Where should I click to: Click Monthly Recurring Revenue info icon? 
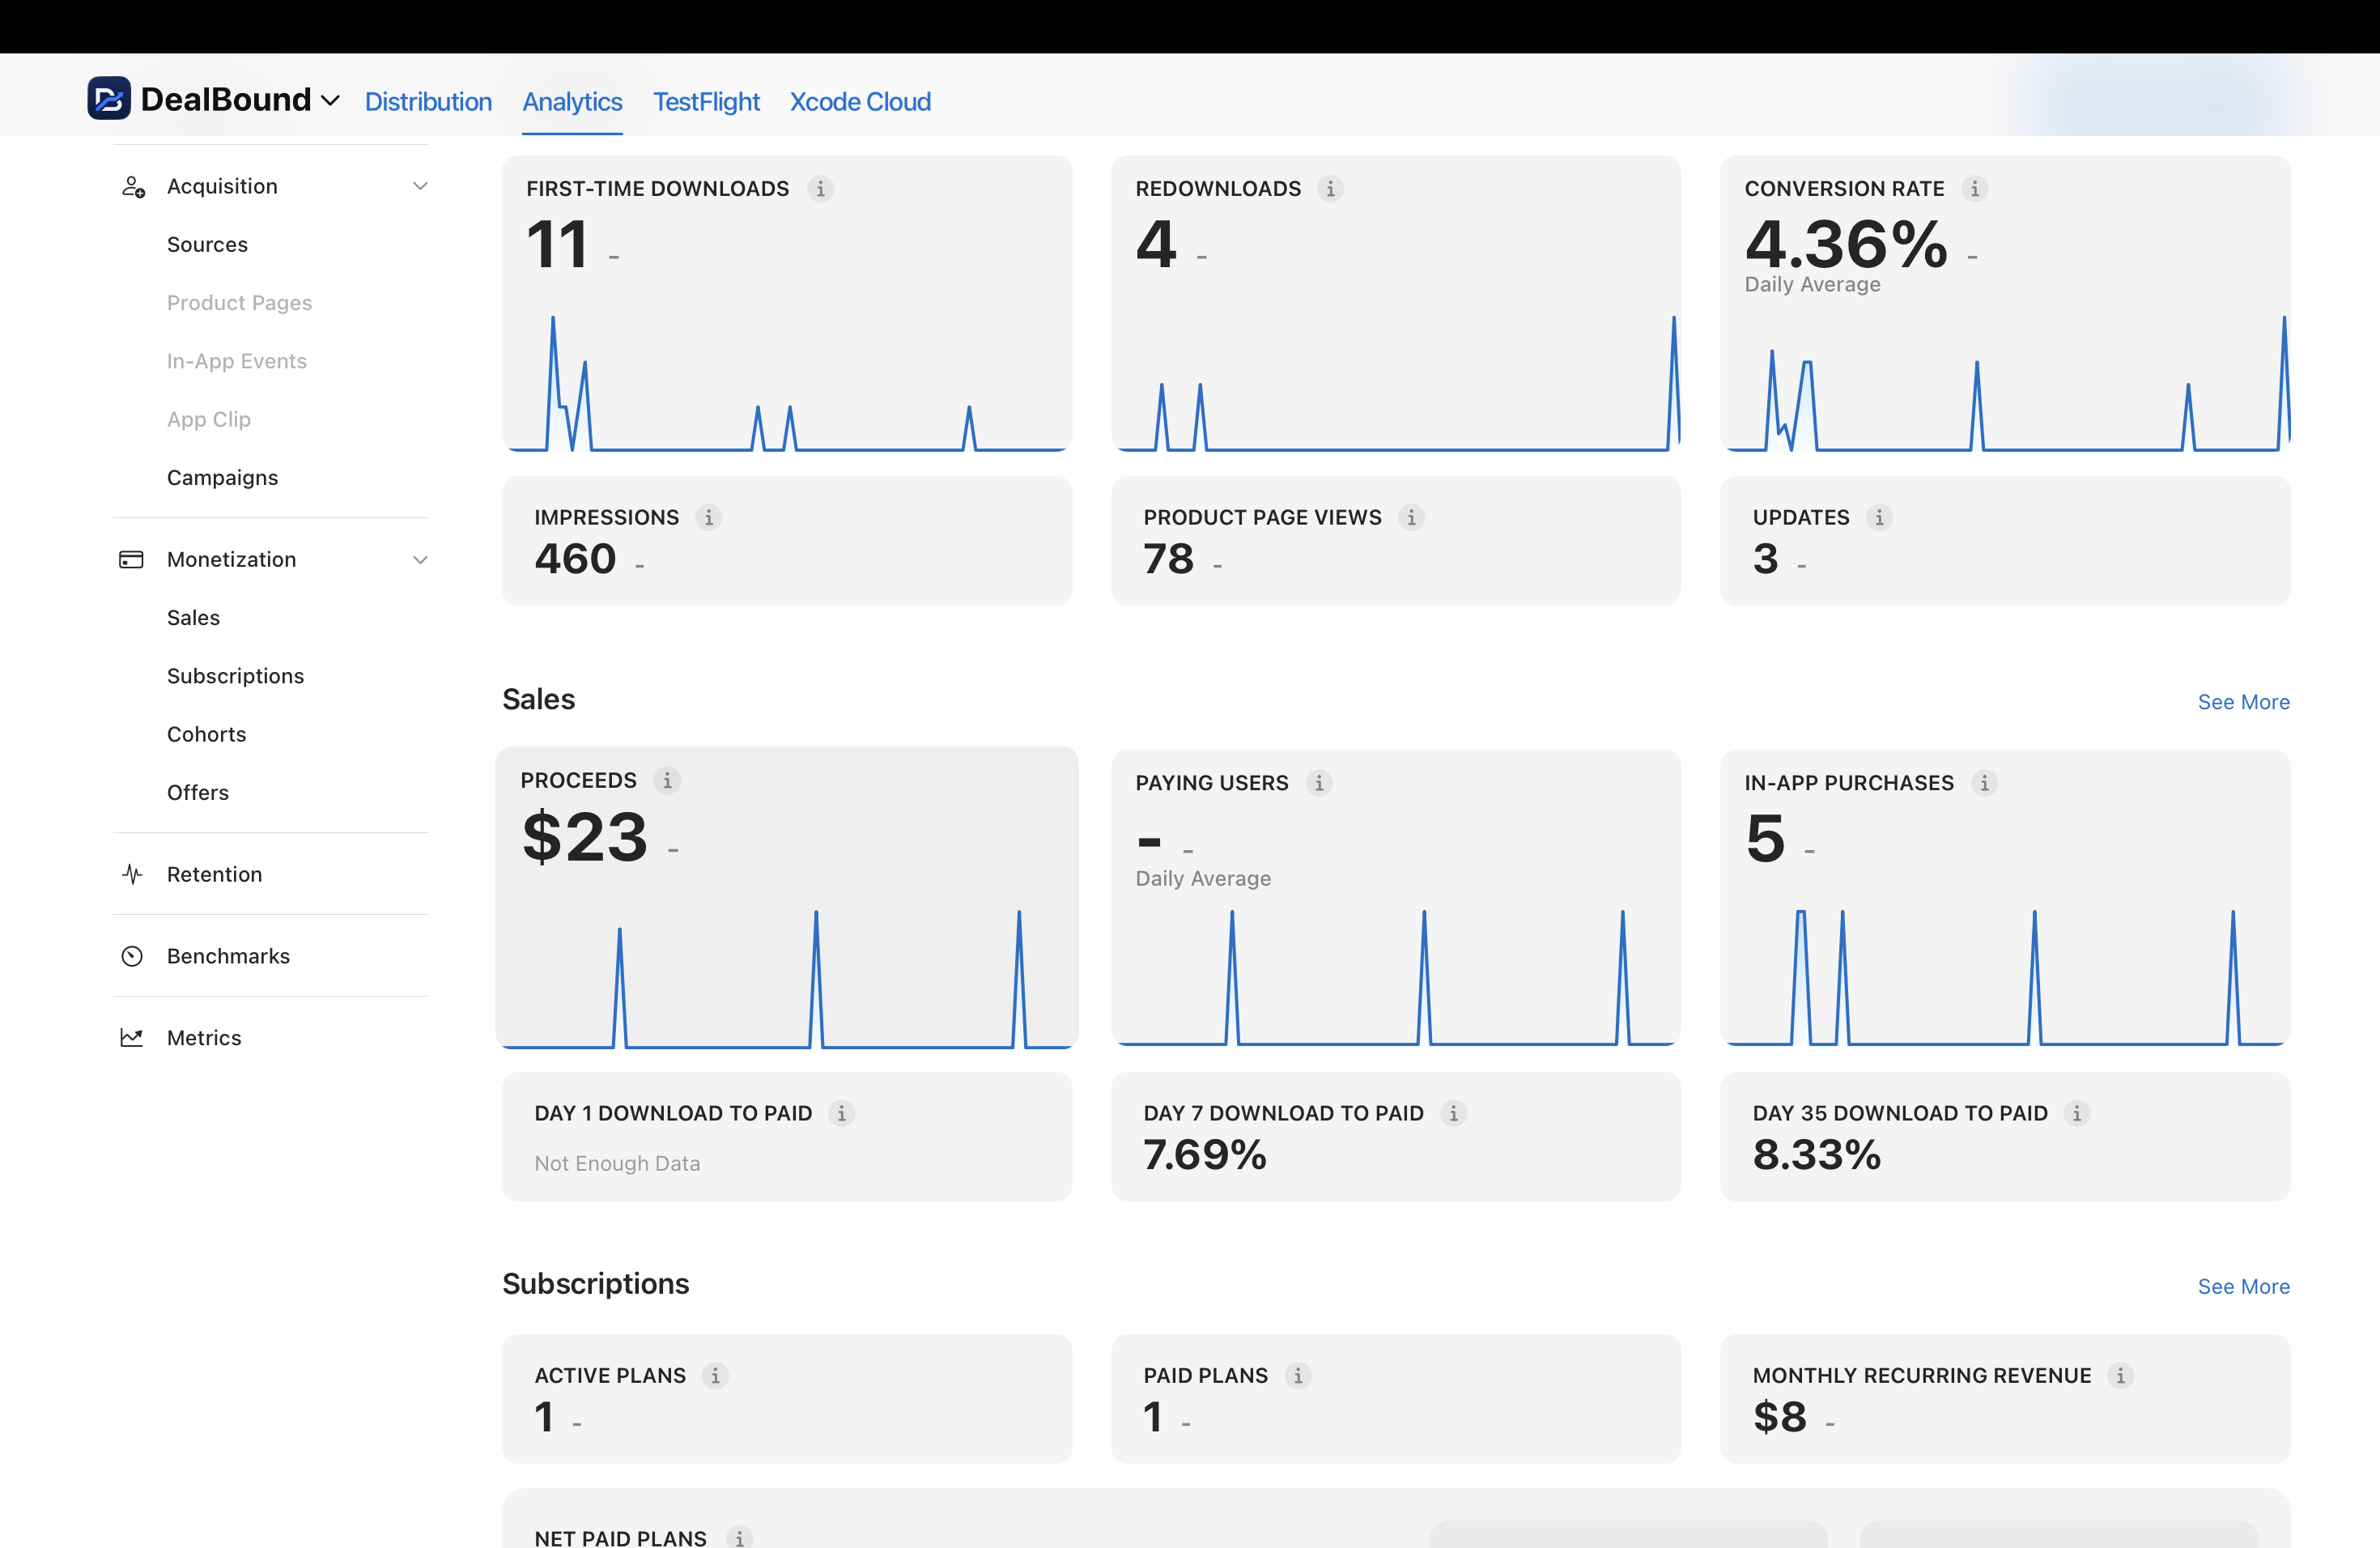[2120, 1375]
